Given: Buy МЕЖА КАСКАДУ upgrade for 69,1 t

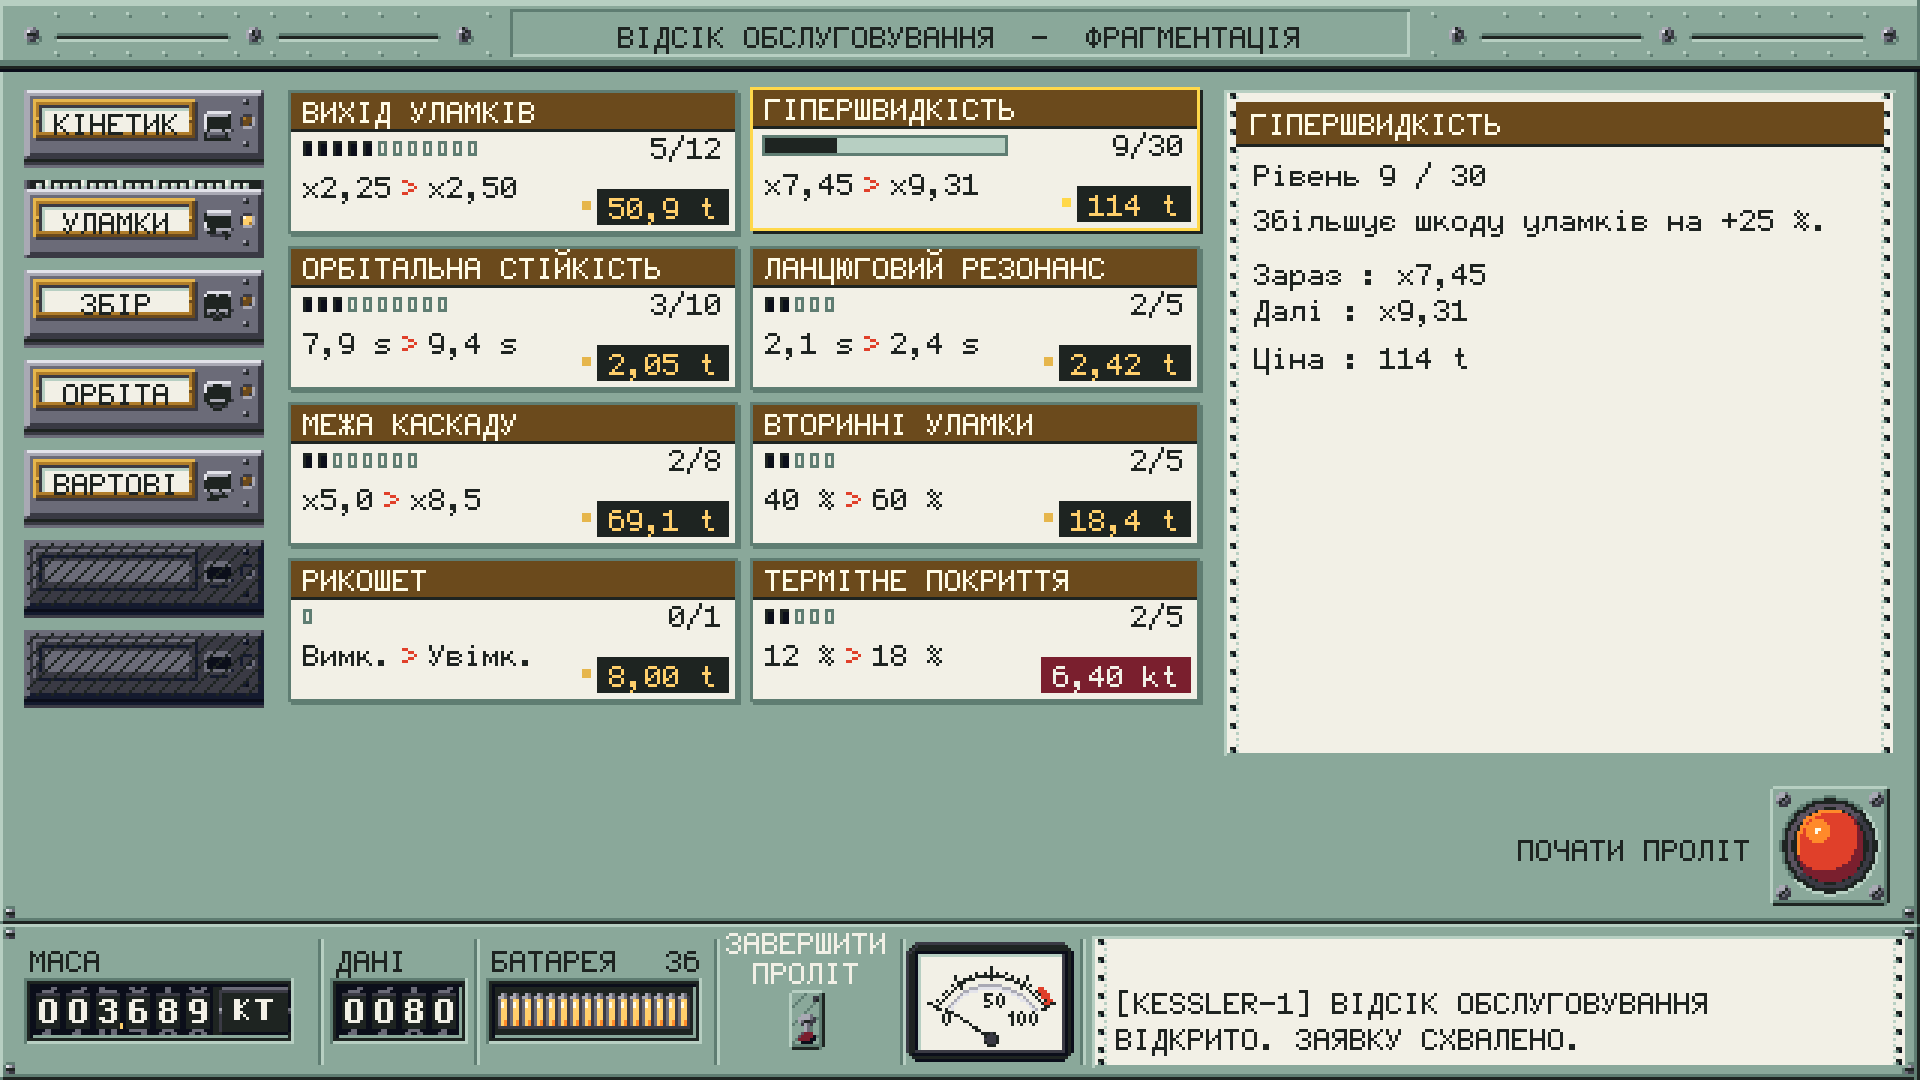Looking at the screenshot, I should click(x=662, y=520).
